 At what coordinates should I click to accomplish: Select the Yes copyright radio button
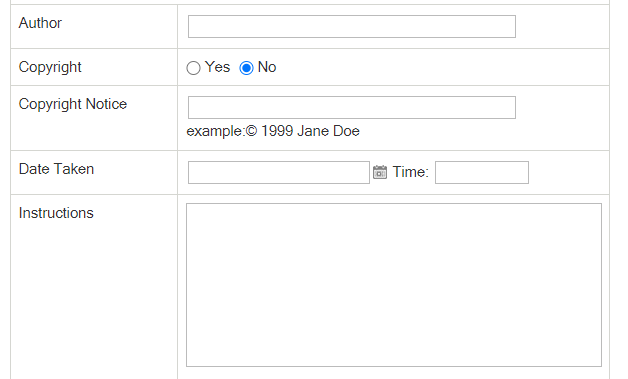point(193,68)
